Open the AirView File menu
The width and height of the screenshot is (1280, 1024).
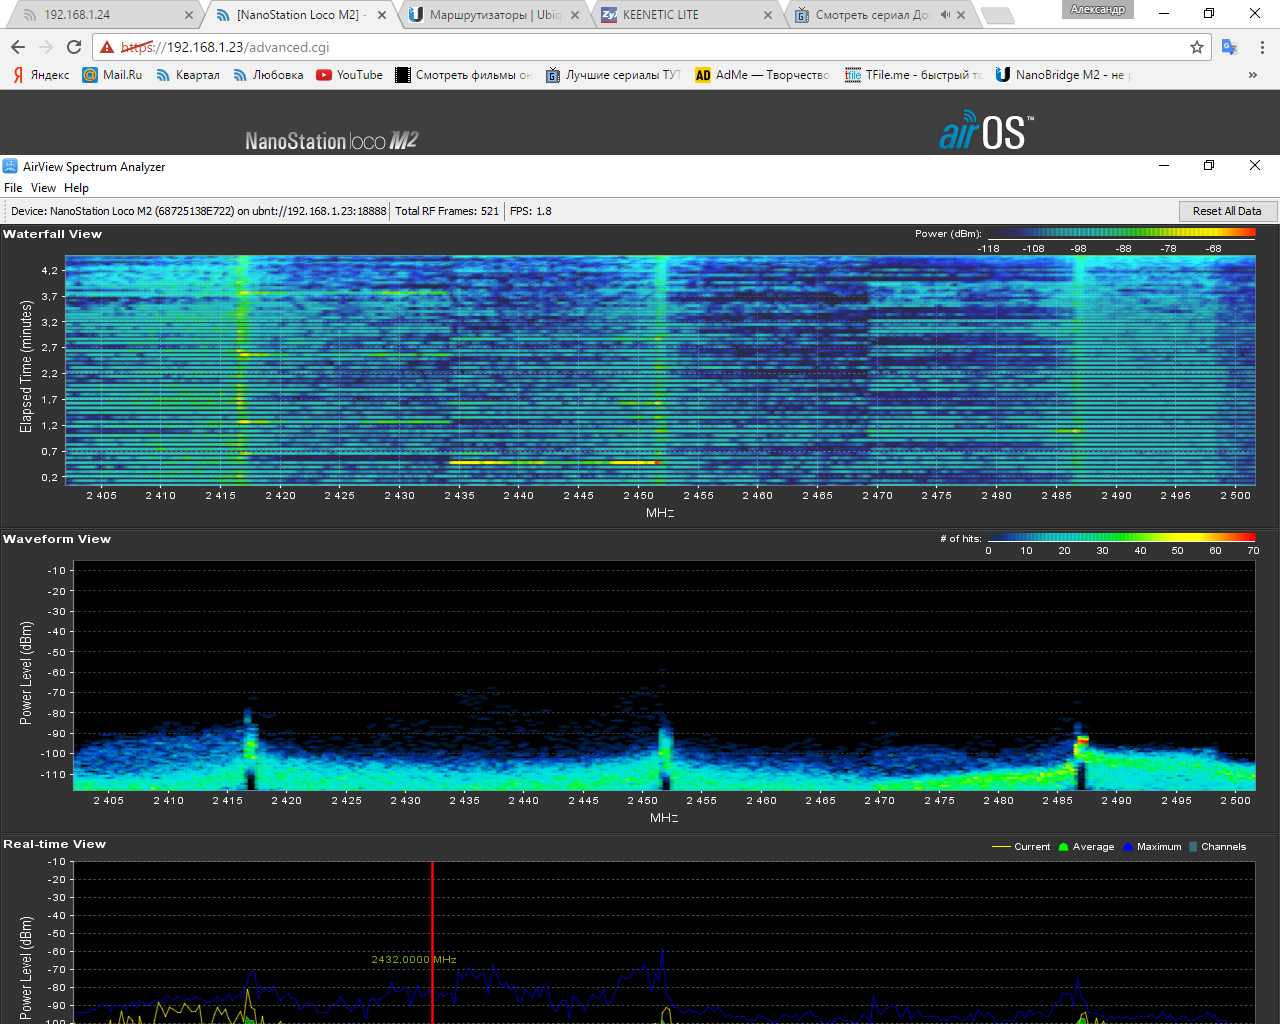click(x=13, y=188)
